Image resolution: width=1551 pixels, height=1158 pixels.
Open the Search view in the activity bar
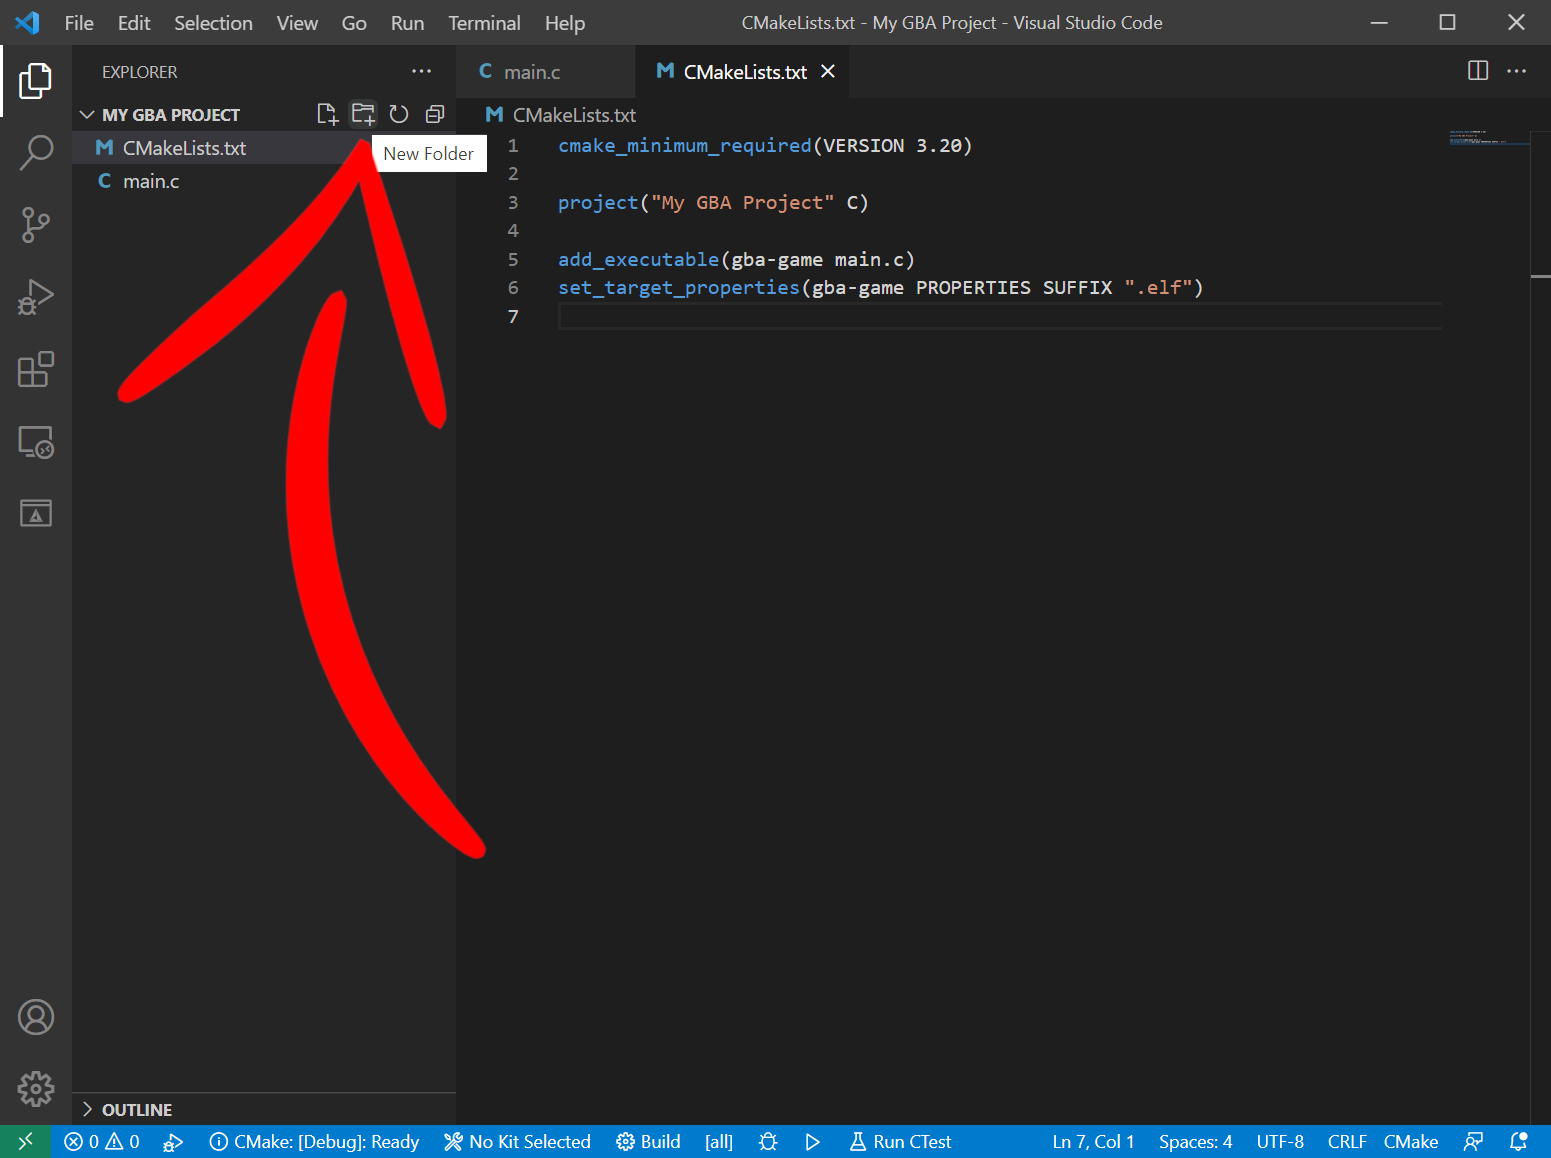click(x=36, y=152)
